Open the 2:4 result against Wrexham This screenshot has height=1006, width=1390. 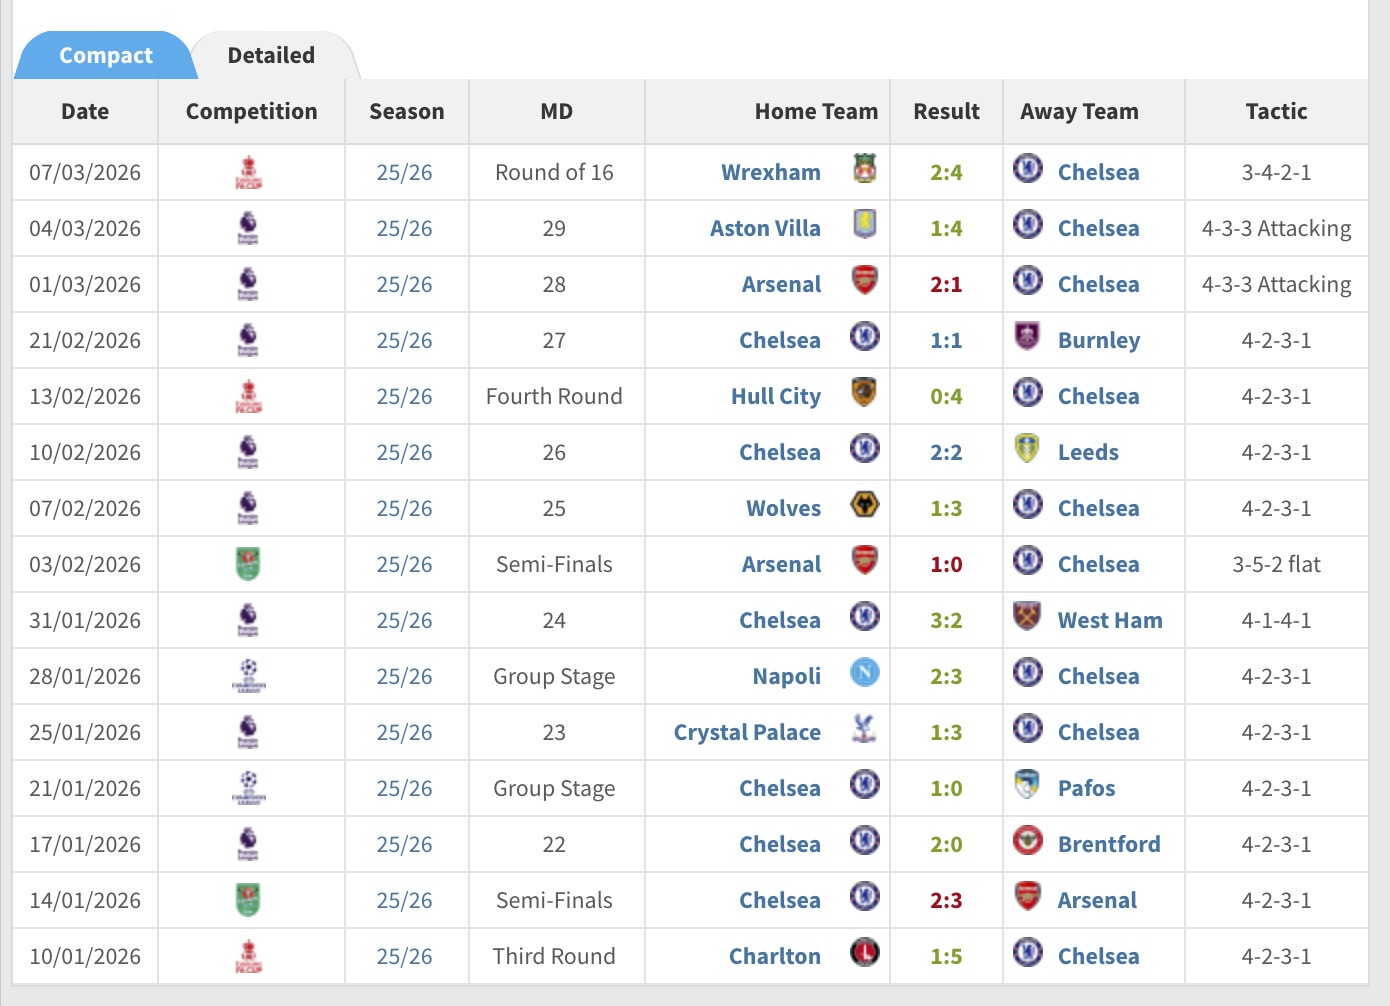pyautogui.click(x=946, y=172)
